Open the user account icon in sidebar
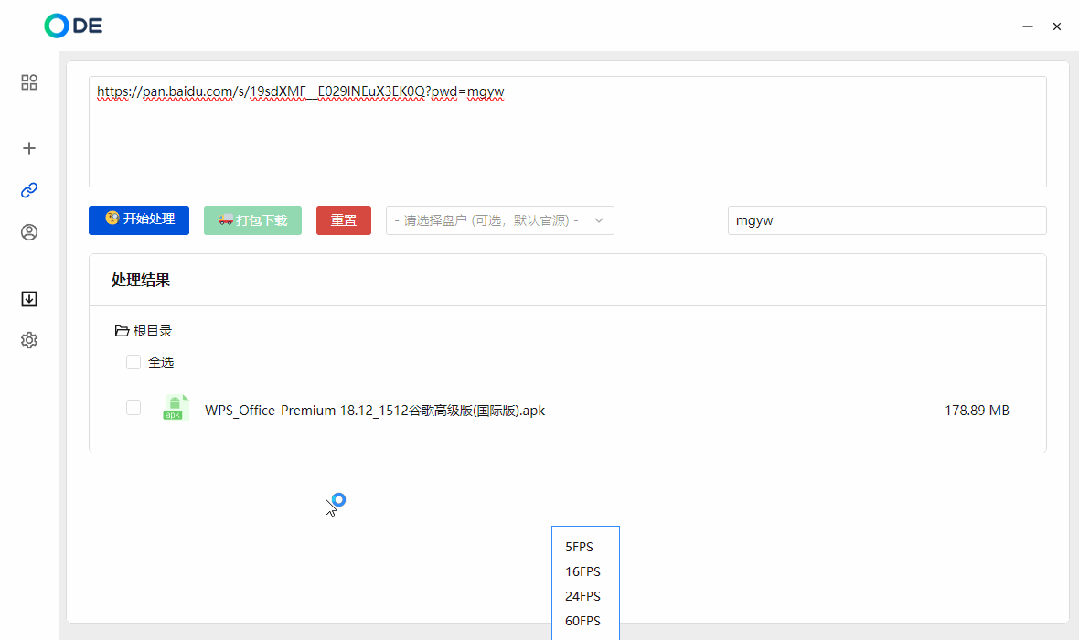Viewport: 1079px width, 640px height. pos(29,233)
